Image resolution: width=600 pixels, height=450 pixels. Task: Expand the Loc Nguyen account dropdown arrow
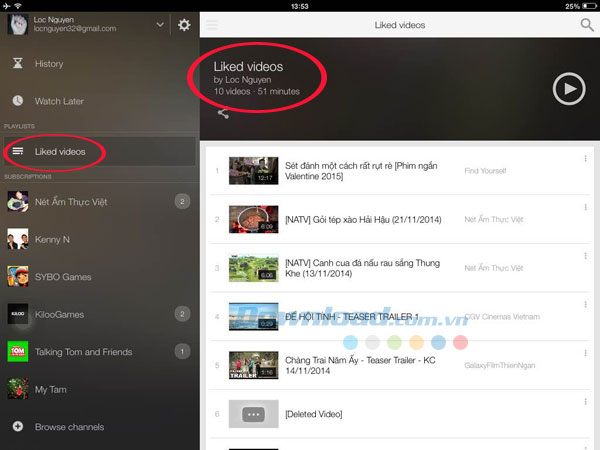click(160, 24)
